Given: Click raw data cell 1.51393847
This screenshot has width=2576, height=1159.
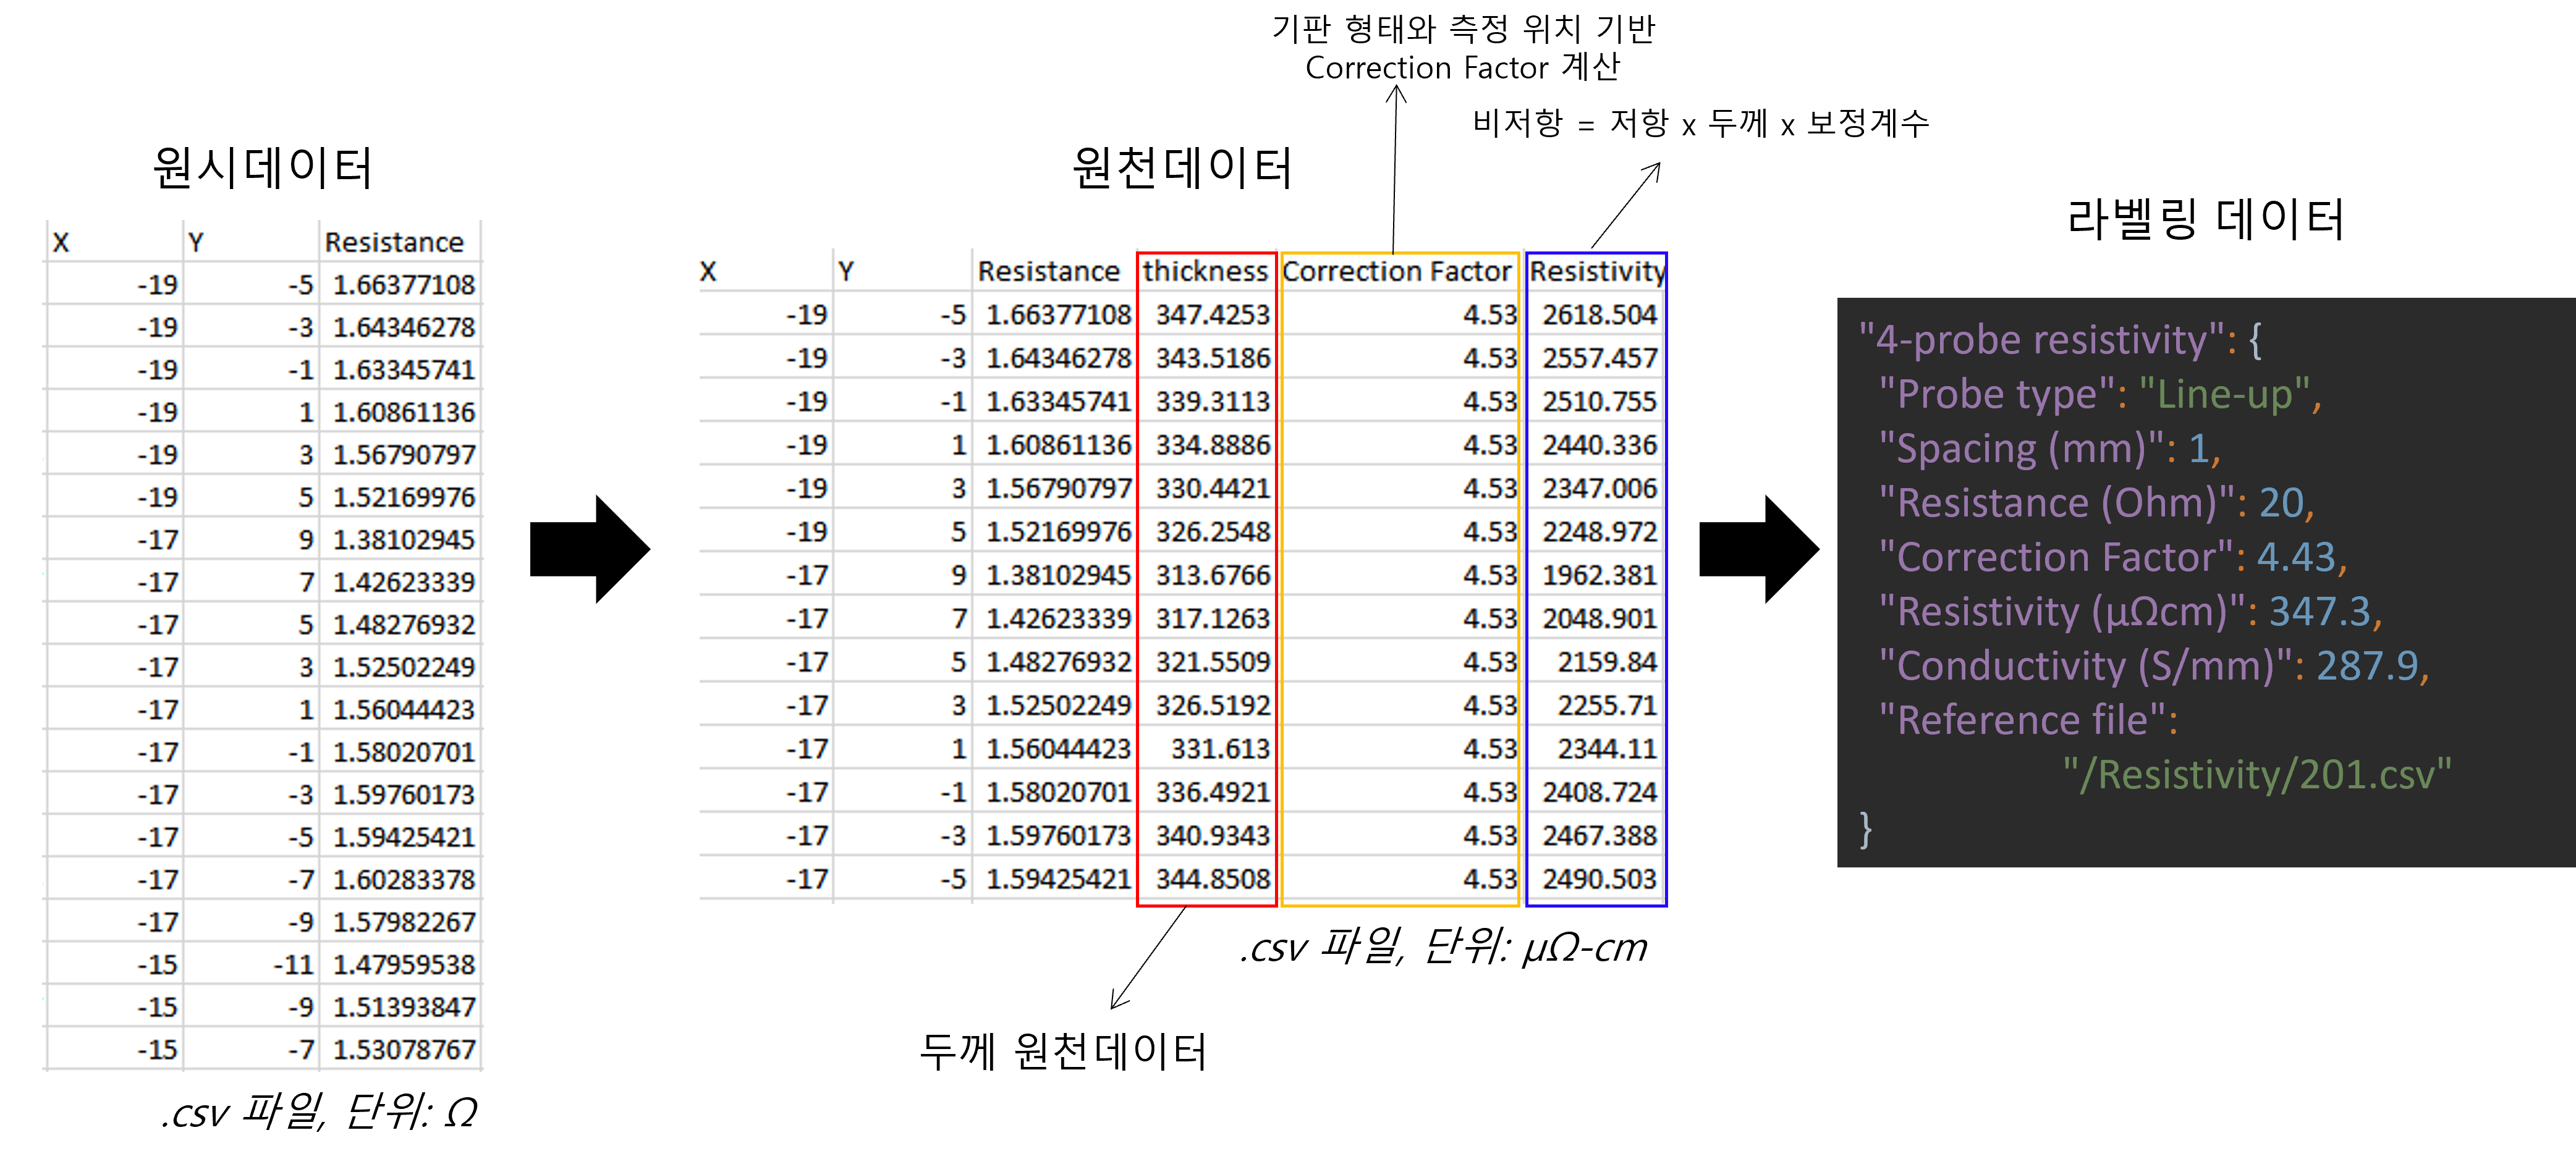Looking at the screenshot, I should (x=404, y=1007).
